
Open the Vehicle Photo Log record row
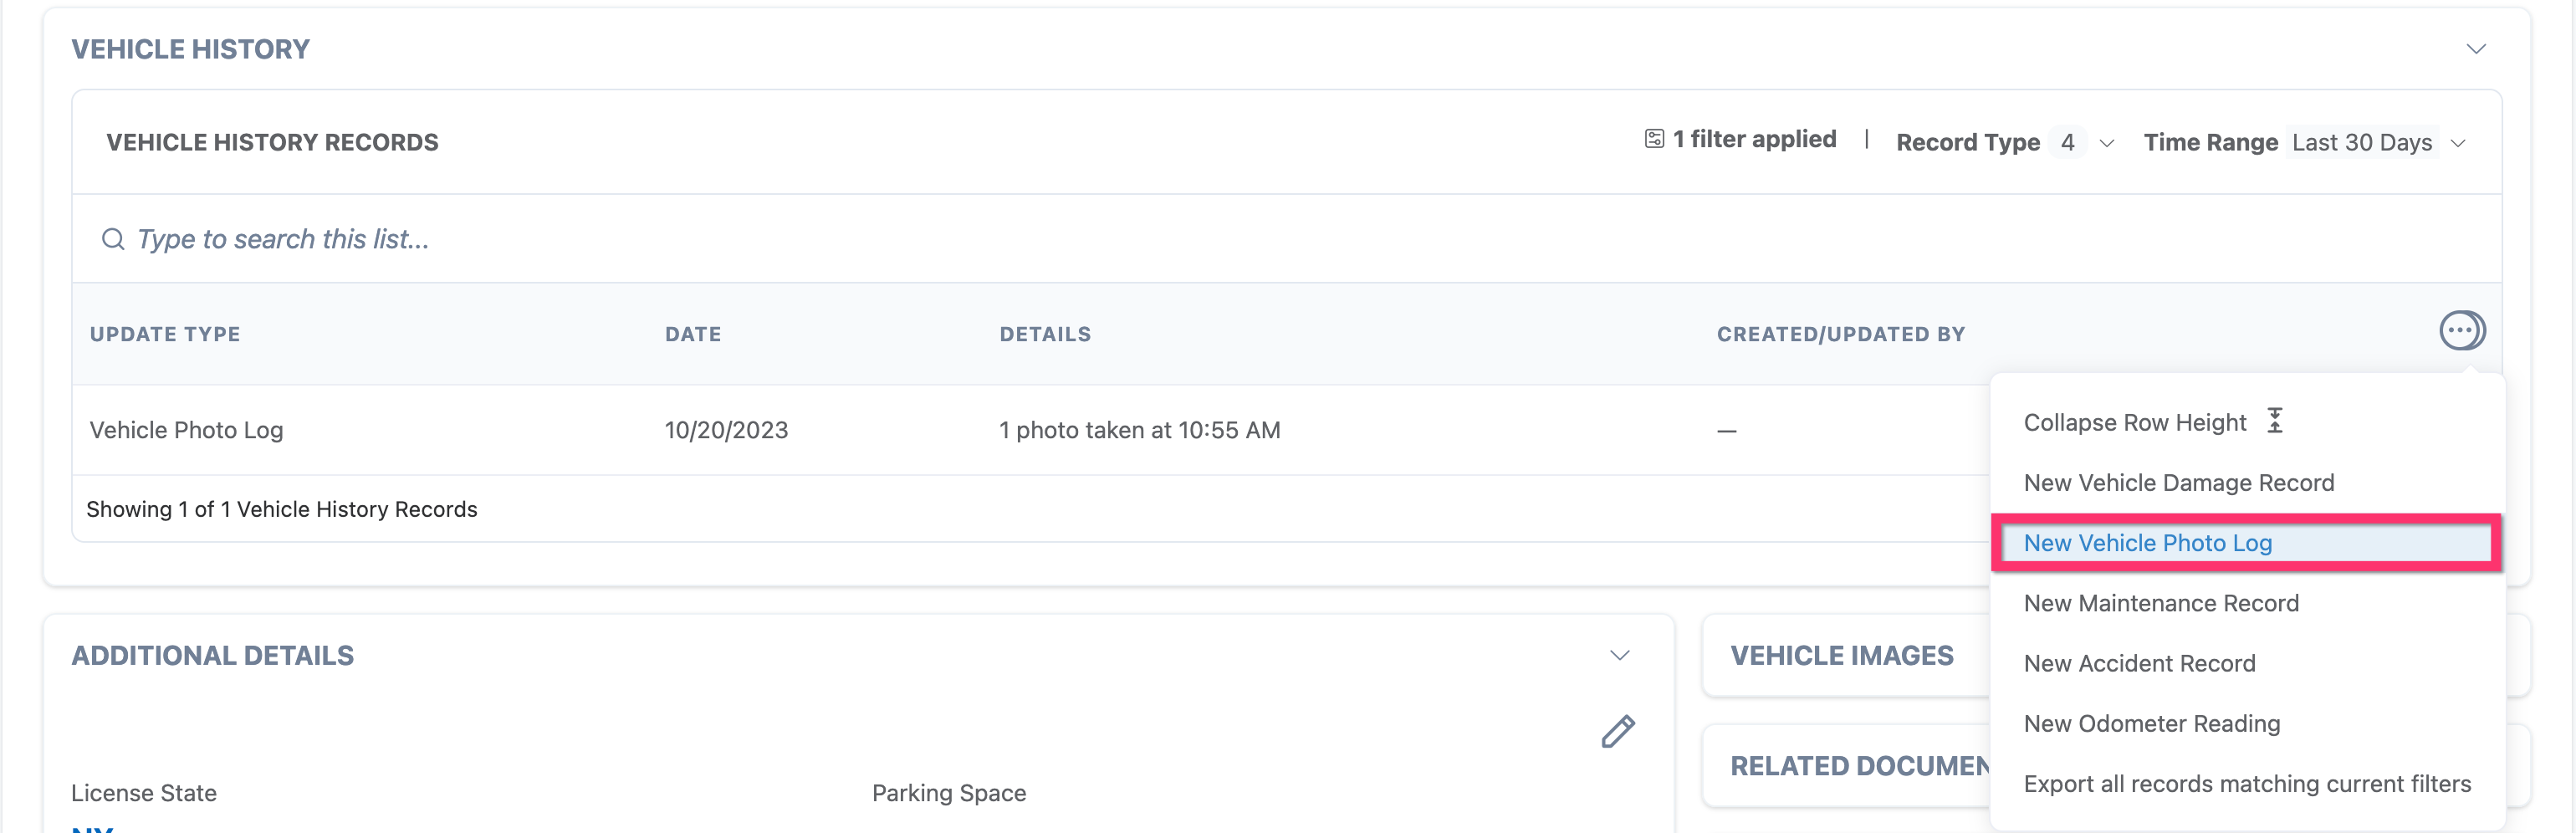[187, 430]
